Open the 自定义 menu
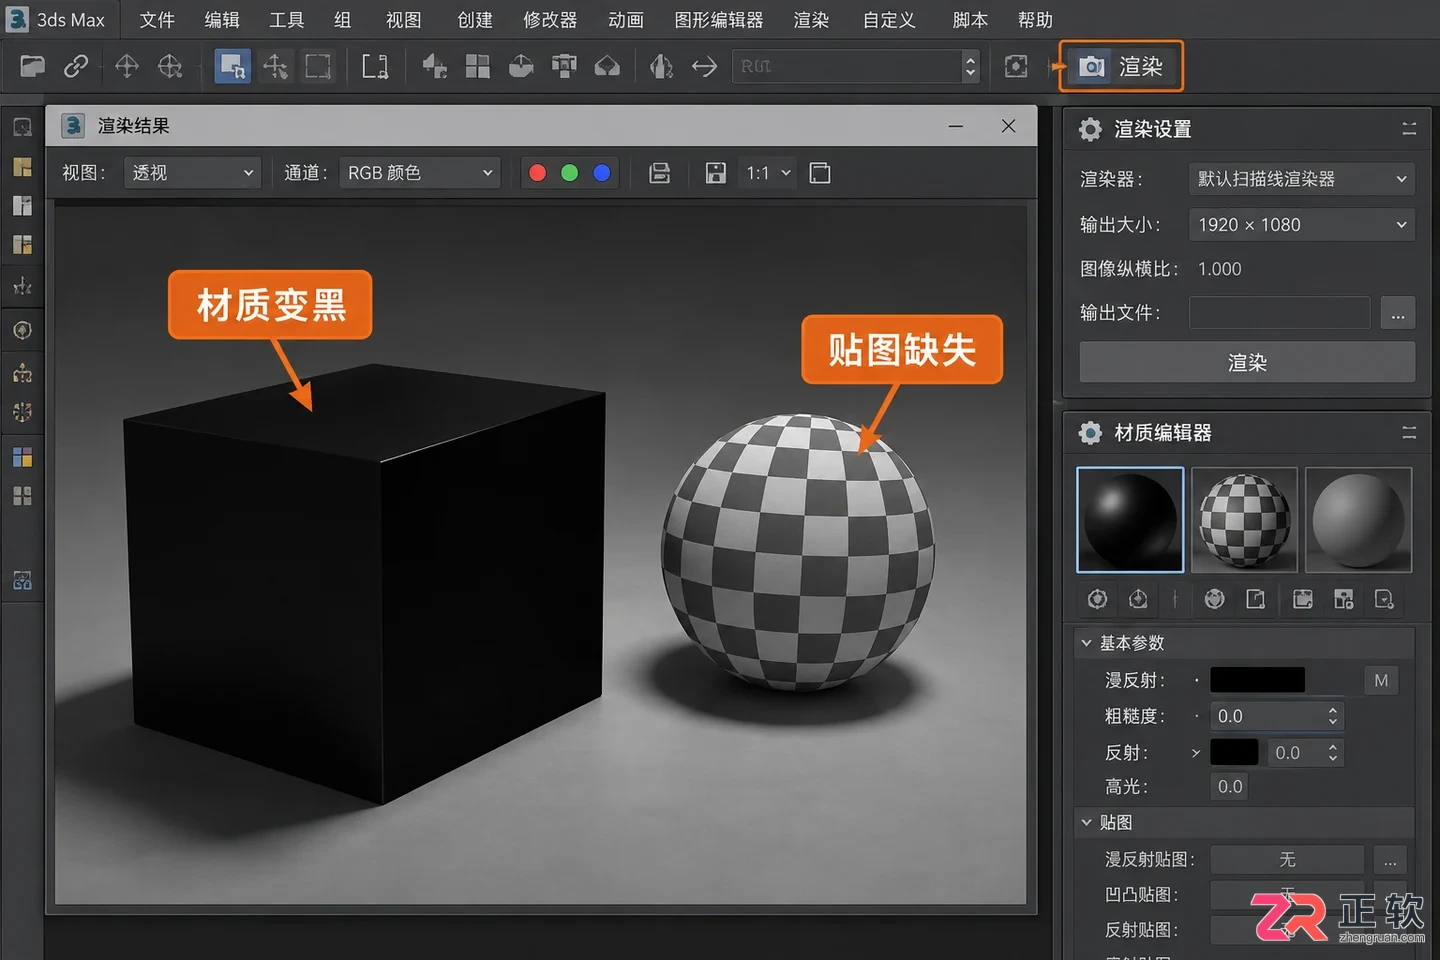Image resolution: width=1440 pixels, height=960 pixels. tap(889, 20)
